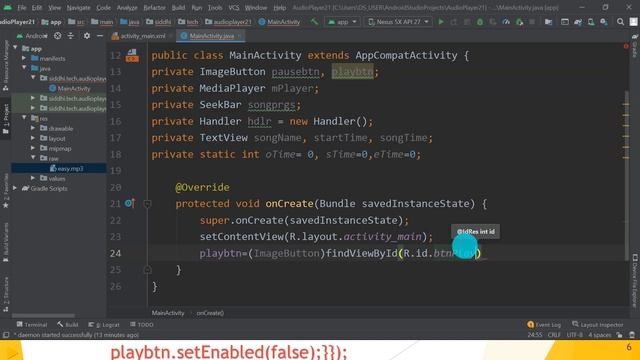Expand the layout folder arrow
Screen dimensions: 640x360
coord(33,138)
